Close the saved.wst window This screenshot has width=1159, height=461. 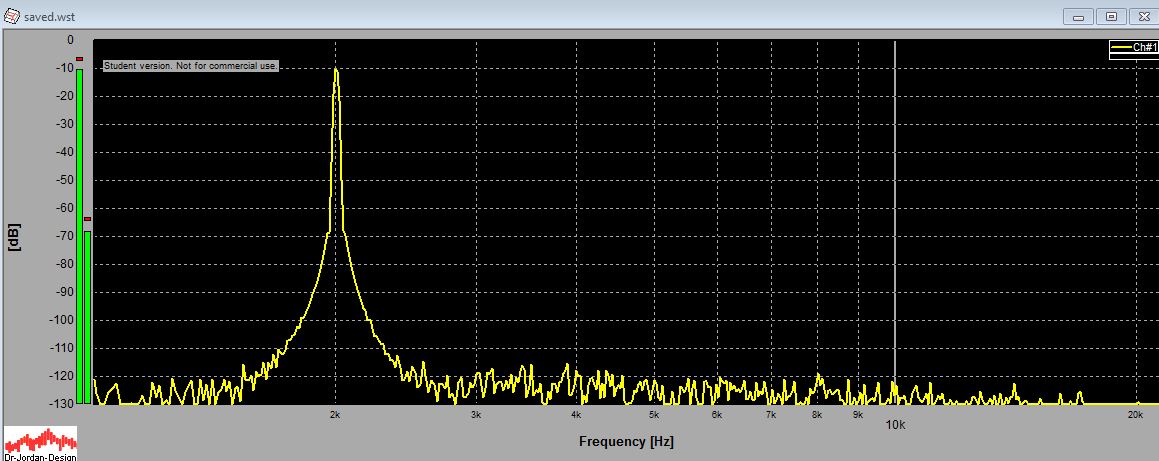(1143, 17)
